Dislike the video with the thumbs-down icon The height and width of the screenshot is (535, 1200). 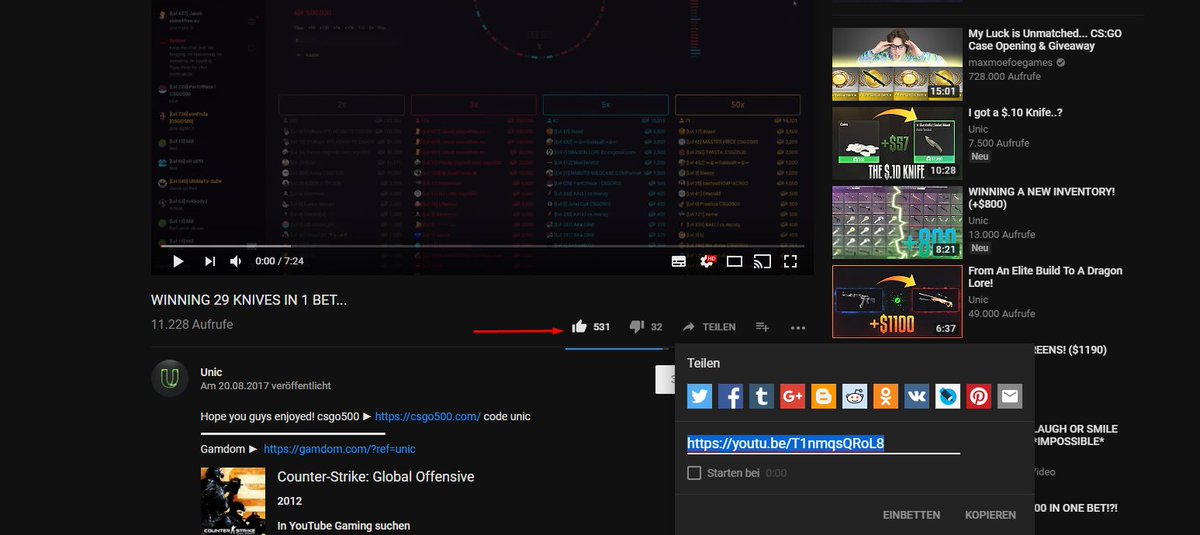coord(636,327)
